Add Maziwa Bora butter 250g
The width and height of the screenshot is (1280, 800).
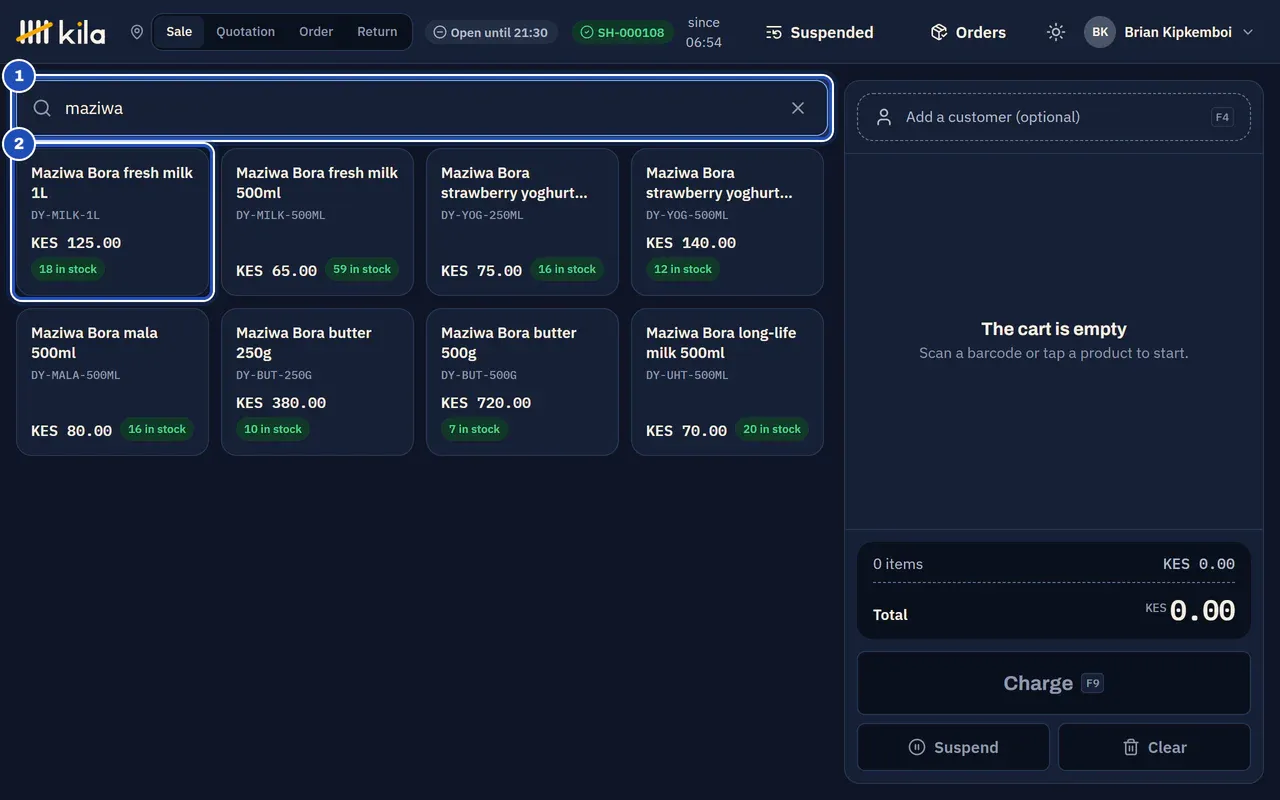317,382
